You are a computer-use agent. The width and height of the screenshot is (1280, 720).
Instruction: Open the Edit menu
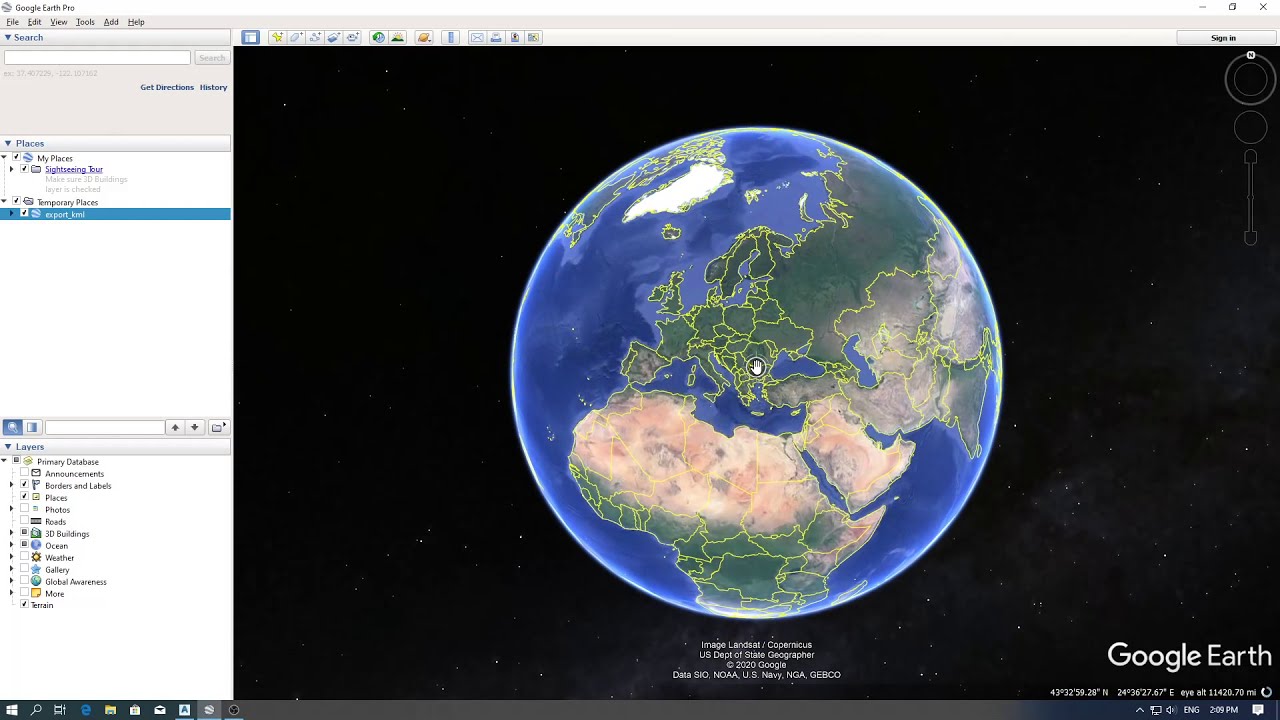(34, 22)
